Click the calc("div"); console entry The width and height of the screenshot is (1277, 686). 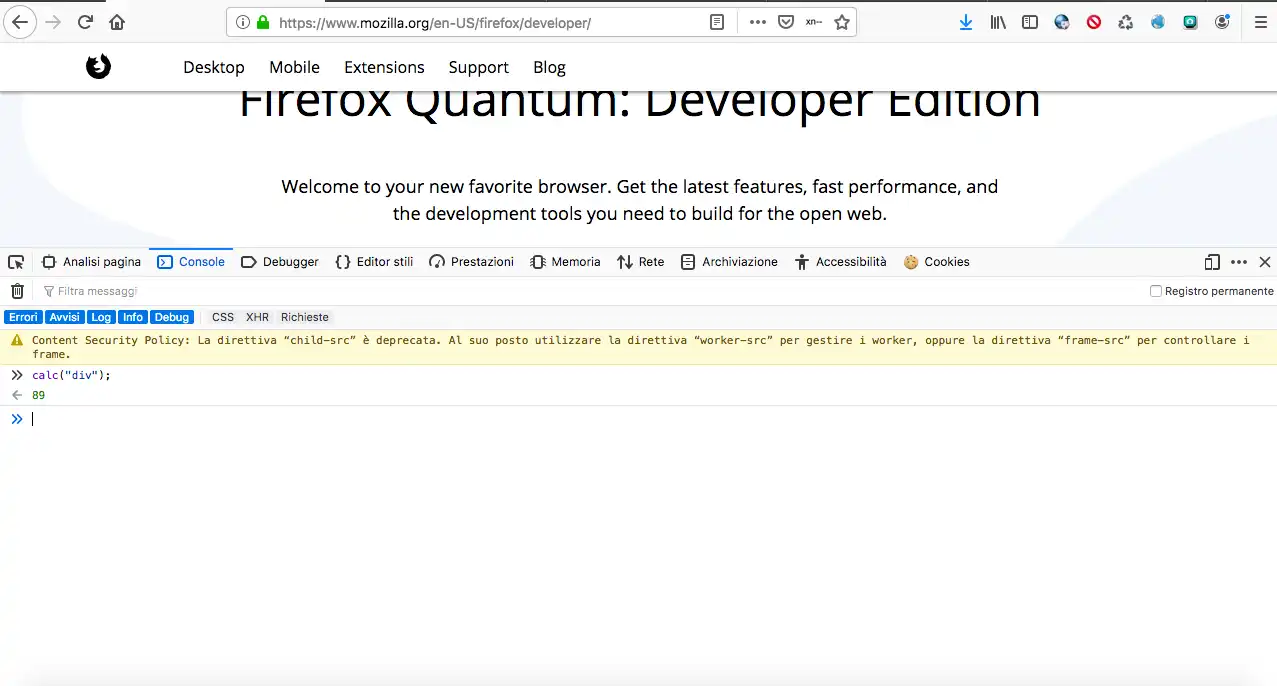click(71, 375)
